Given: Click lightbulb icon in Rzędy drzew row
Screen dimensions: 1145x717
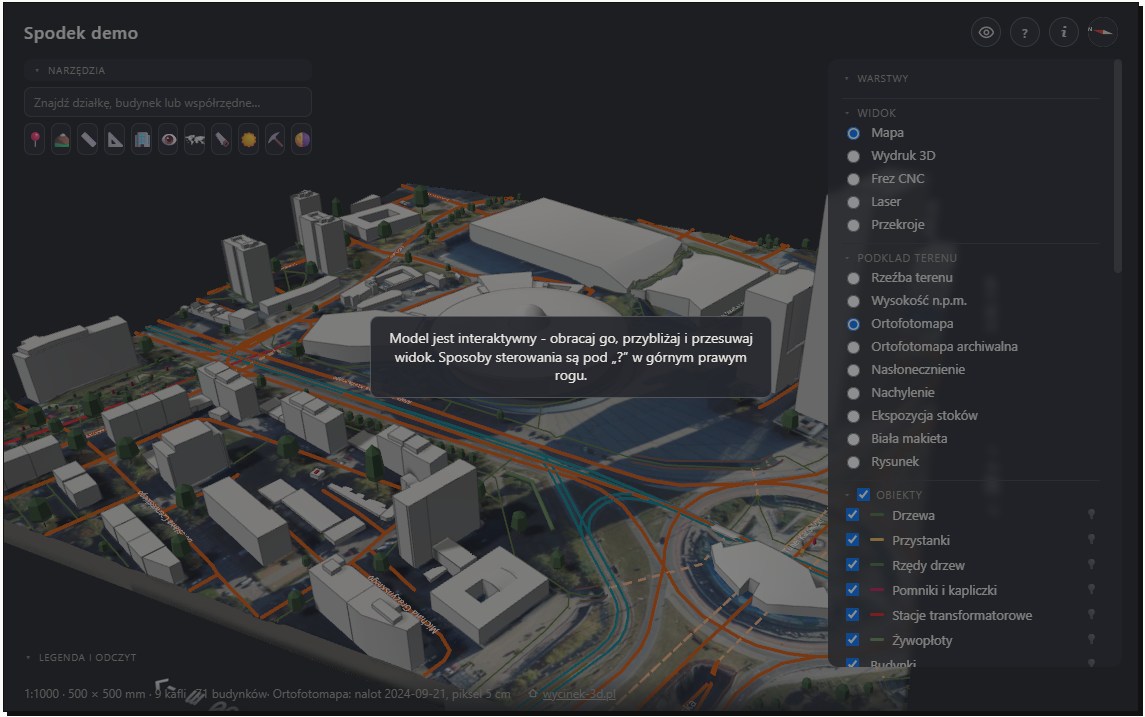Looking at the screenshot, I should click(1092, 564).
